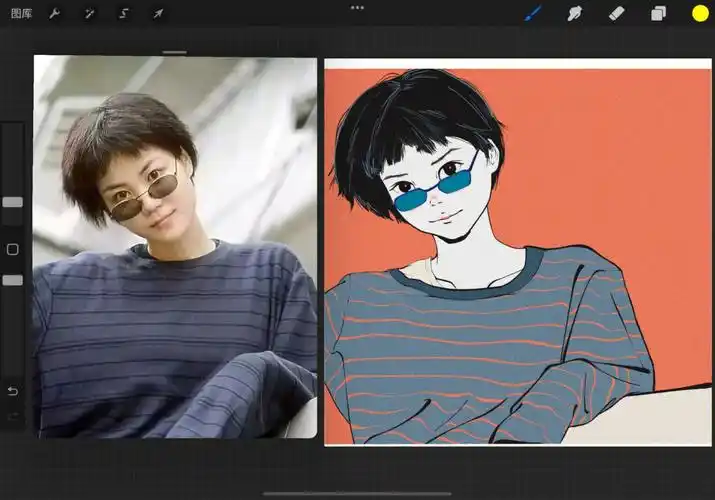Tap the three-dot multitasking menu

pos(357,7)
